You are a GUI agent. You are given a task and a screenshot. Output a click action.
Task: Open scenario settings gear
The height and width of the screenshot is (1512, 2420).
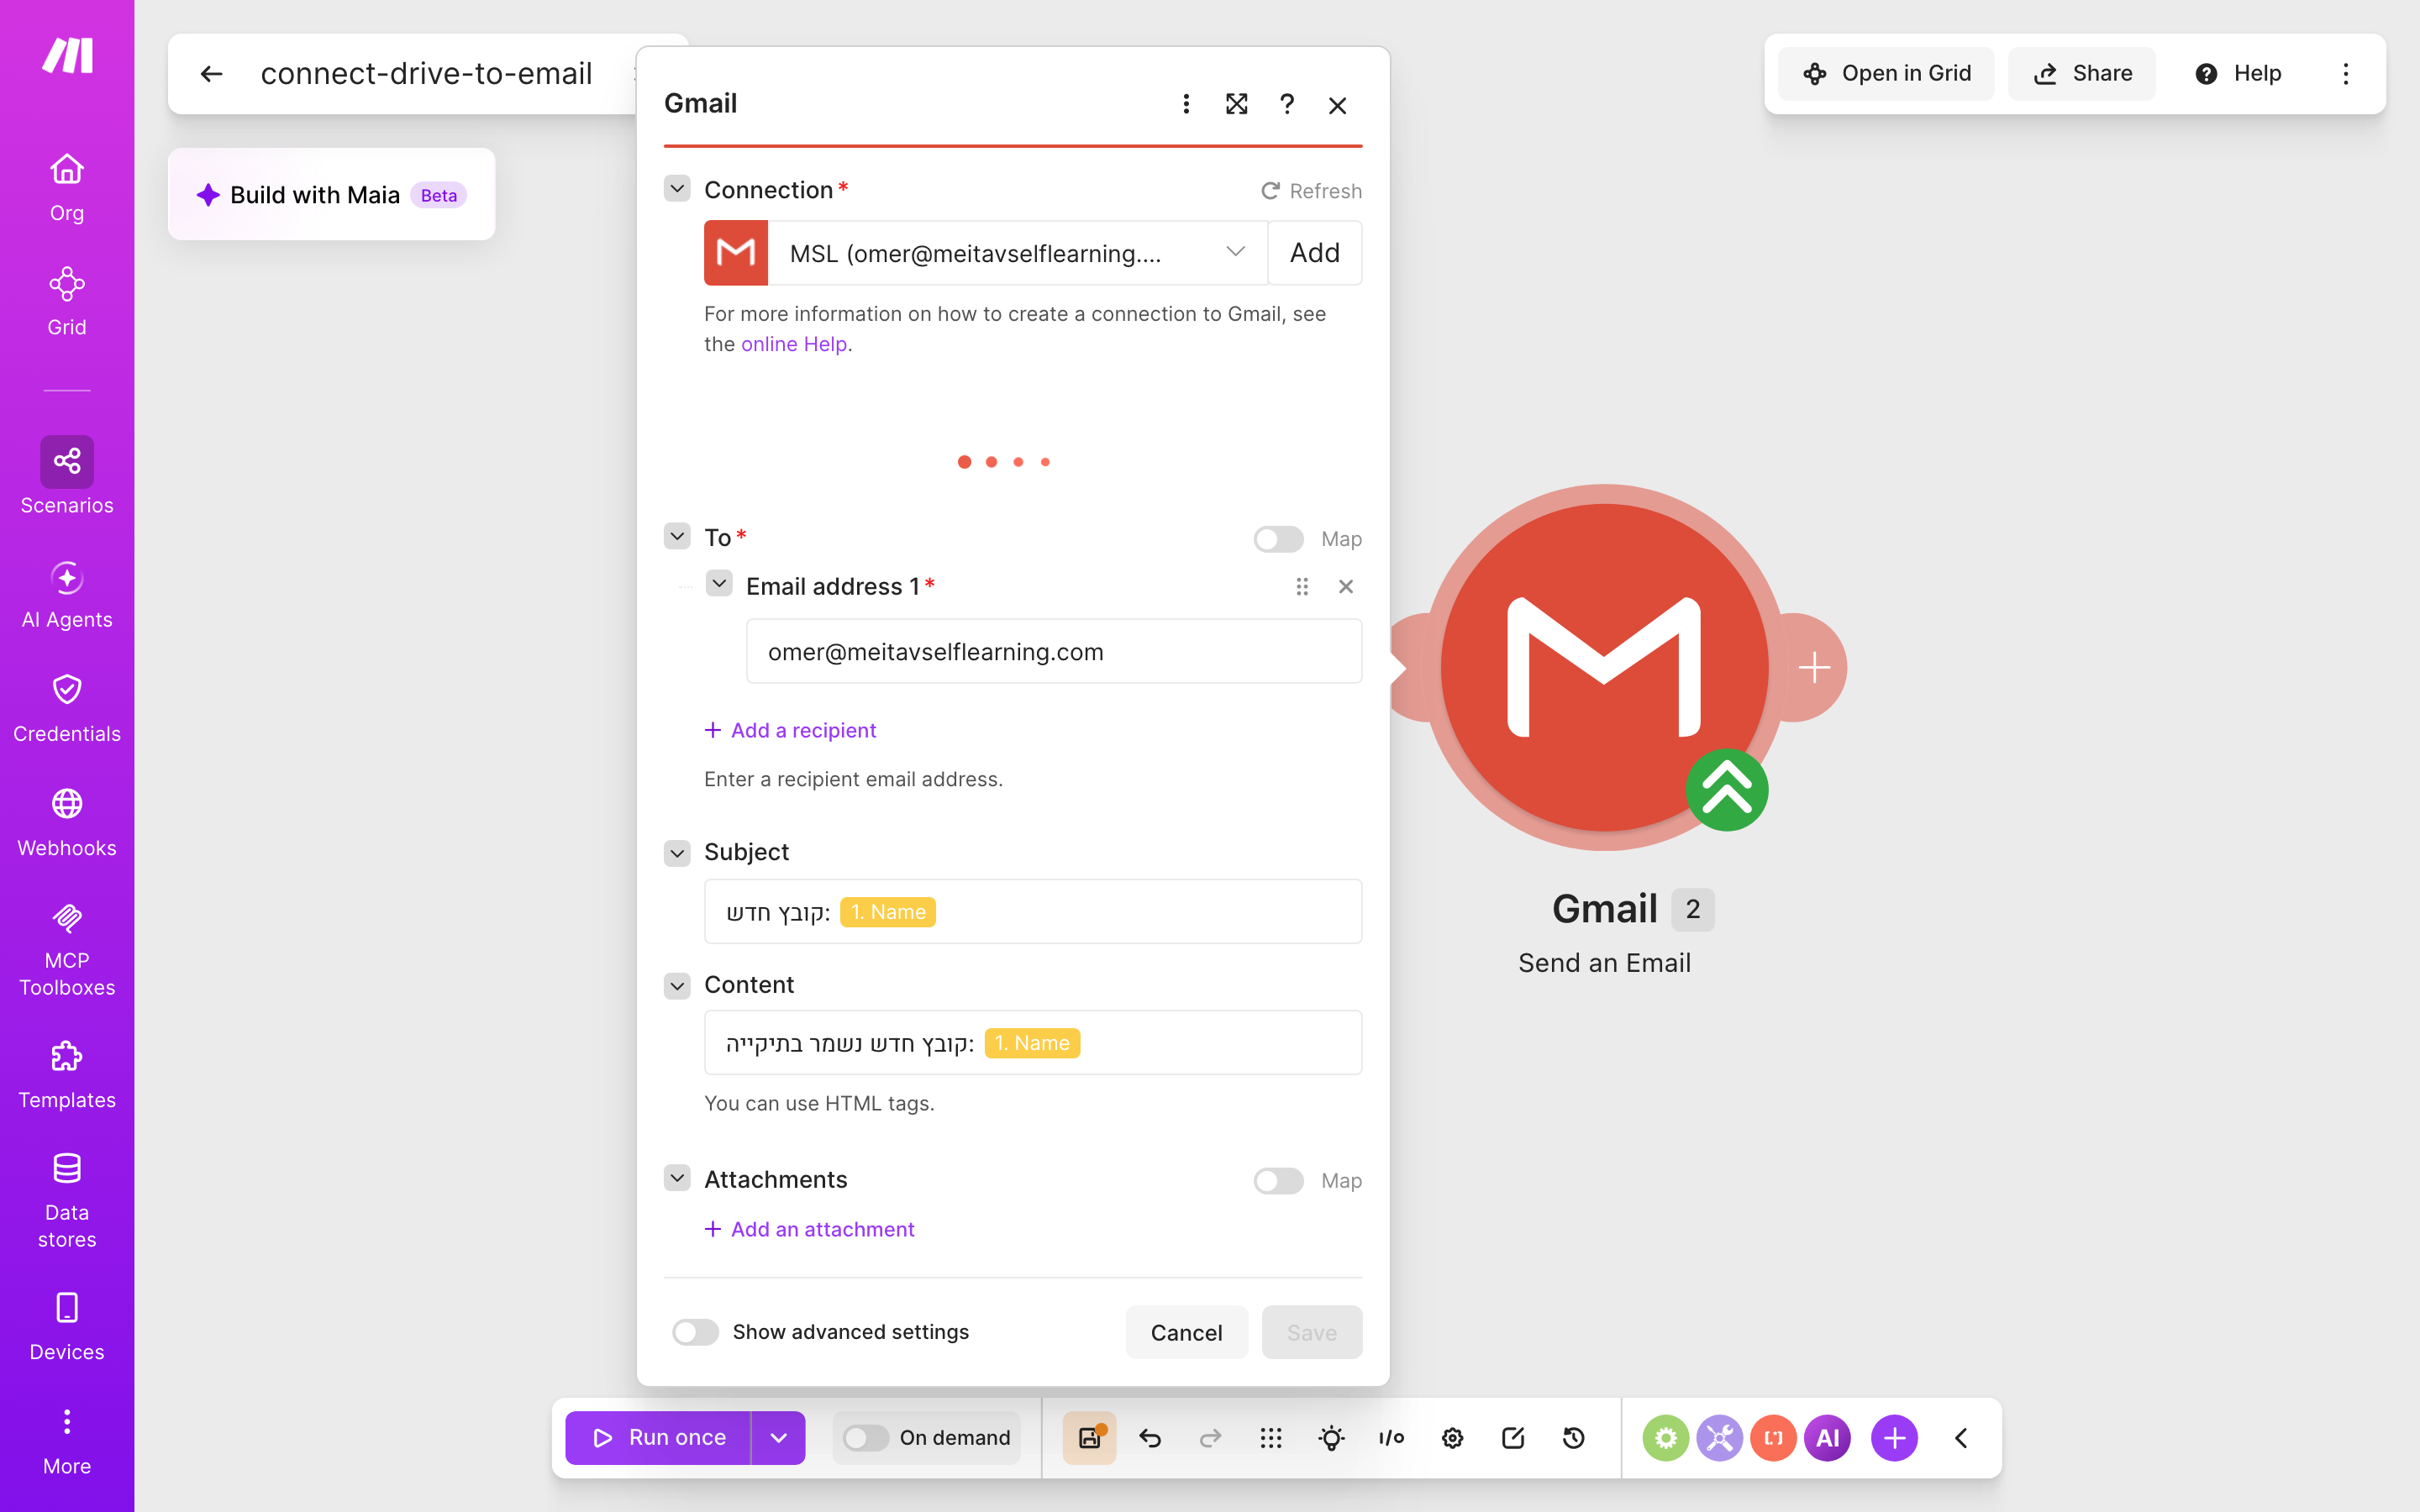coord(1453,1438)
